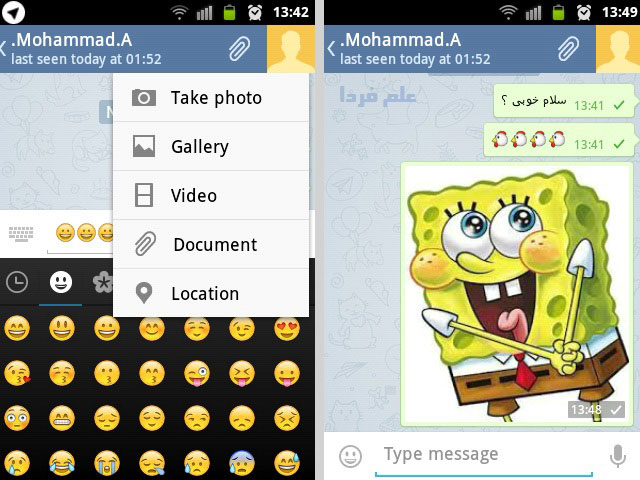The image size is (640, 480).
Task: Tap the paperclip attach icon in the right chat header
Action: coord(568,48)
